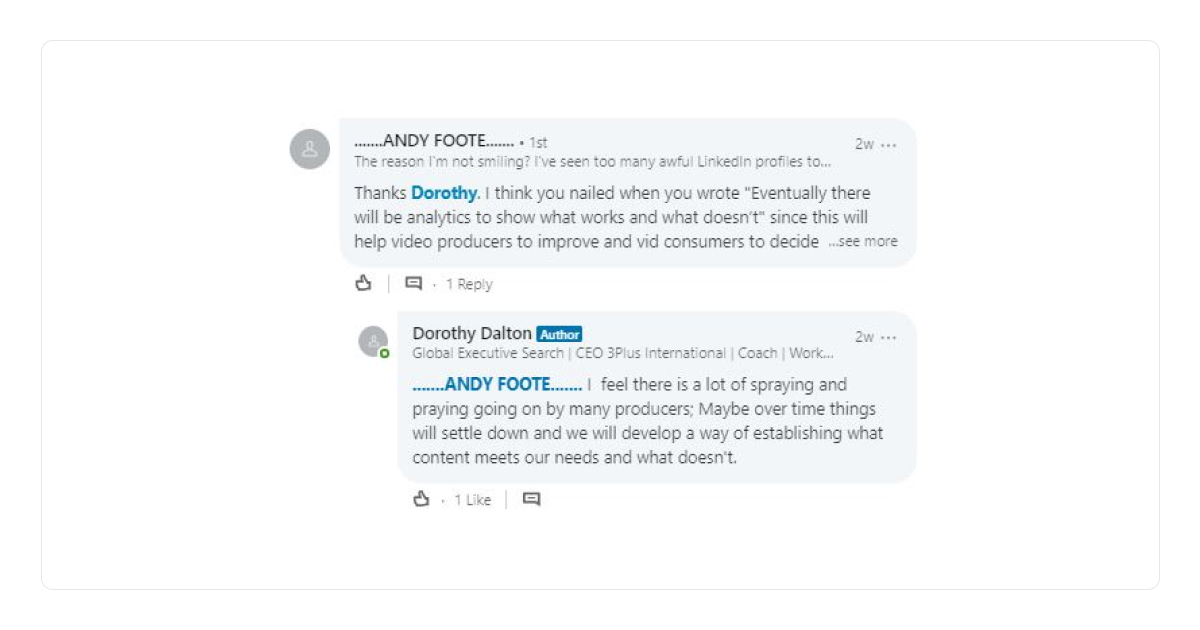
Task: Click the green online status dot on Dorothy's avatar
Action: pos(384,352)
